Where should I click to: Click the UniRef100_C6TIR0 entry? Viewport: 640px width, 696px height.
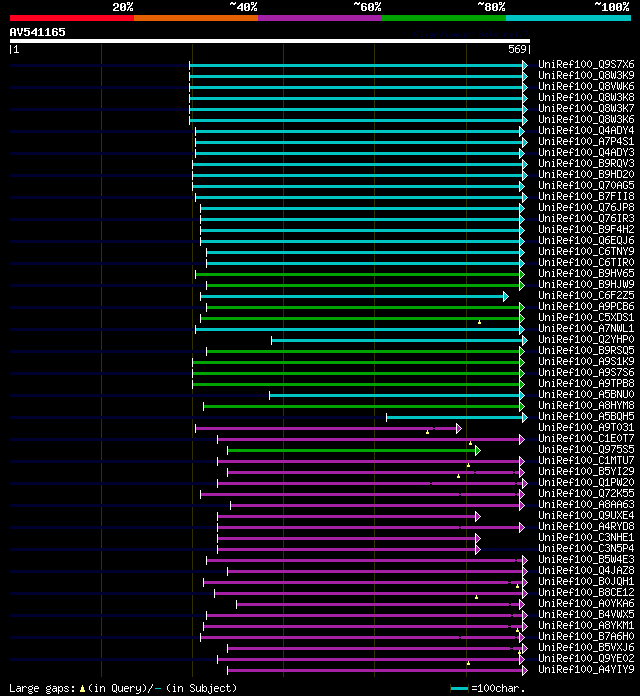[x=586, y=262]
